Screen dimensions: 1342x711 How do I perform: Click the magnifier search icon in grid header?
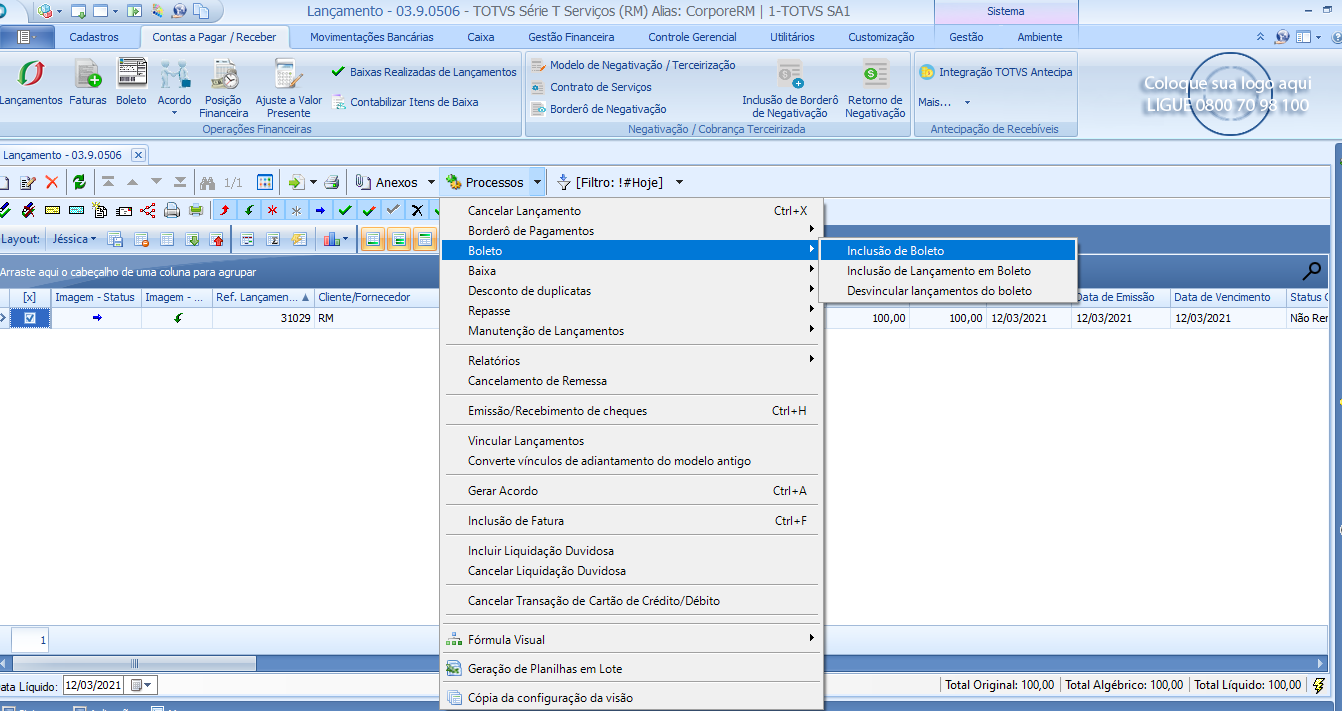point(1311,271)
